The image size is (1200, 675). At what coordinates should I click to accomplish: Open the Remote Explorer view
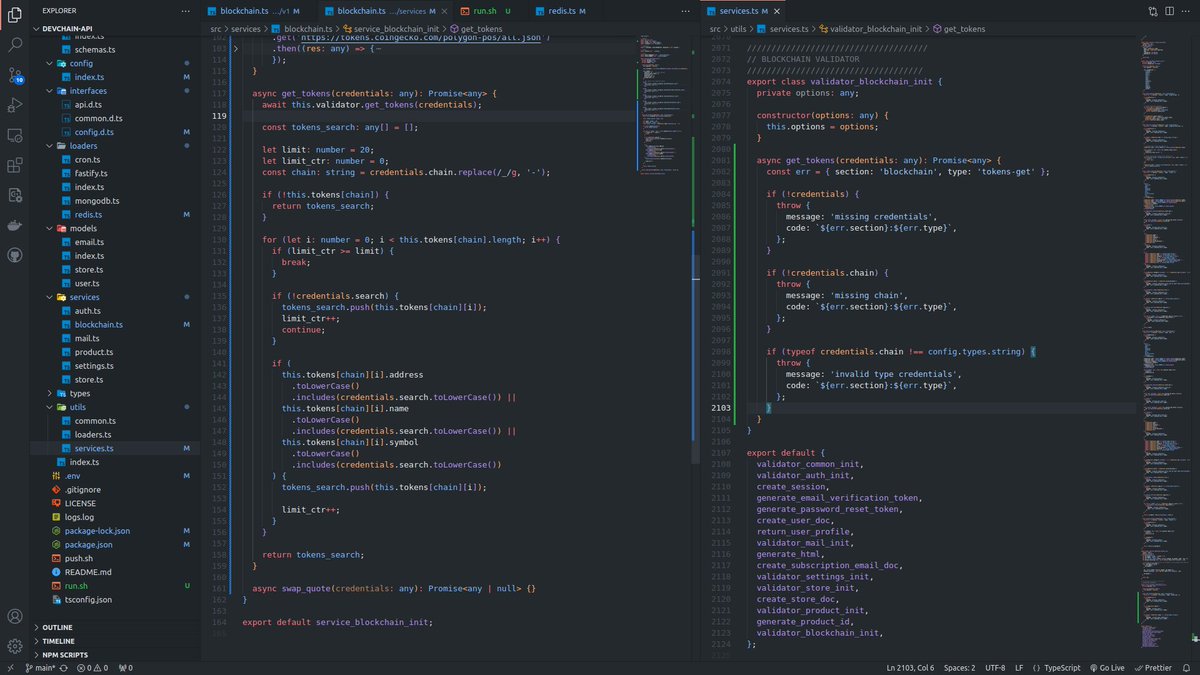click(15, 135)
